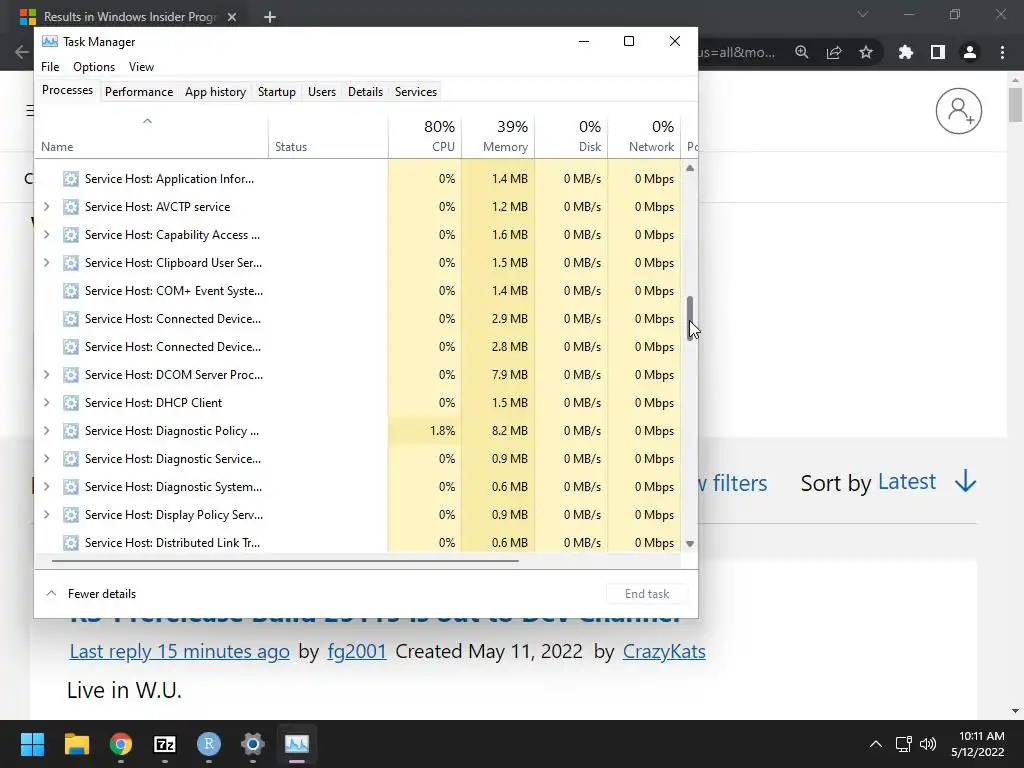Open Chrome's three-dot menu
Image resolution: width=1024 pixels, height=768 pixels.
click(x=1002, y=52)
